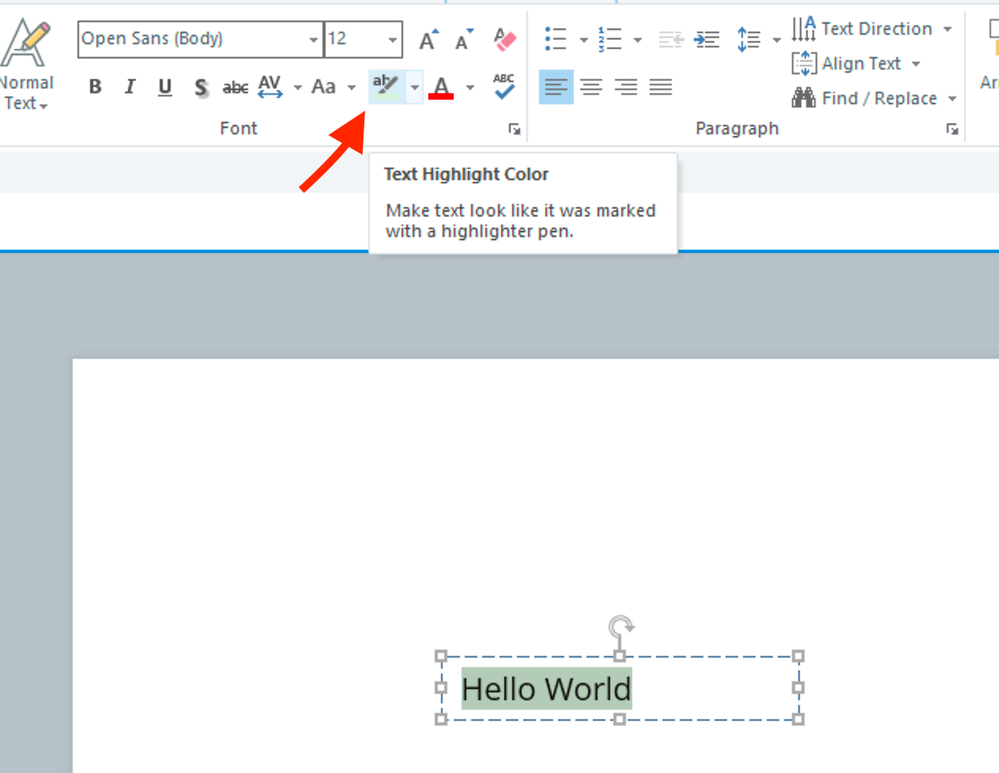Image resolution: width=999 pixels, height=773 pixels.
Task: Open the Text Highlight Color dropdown arrow
Action: pyautogui.click(x=414, y=87)
